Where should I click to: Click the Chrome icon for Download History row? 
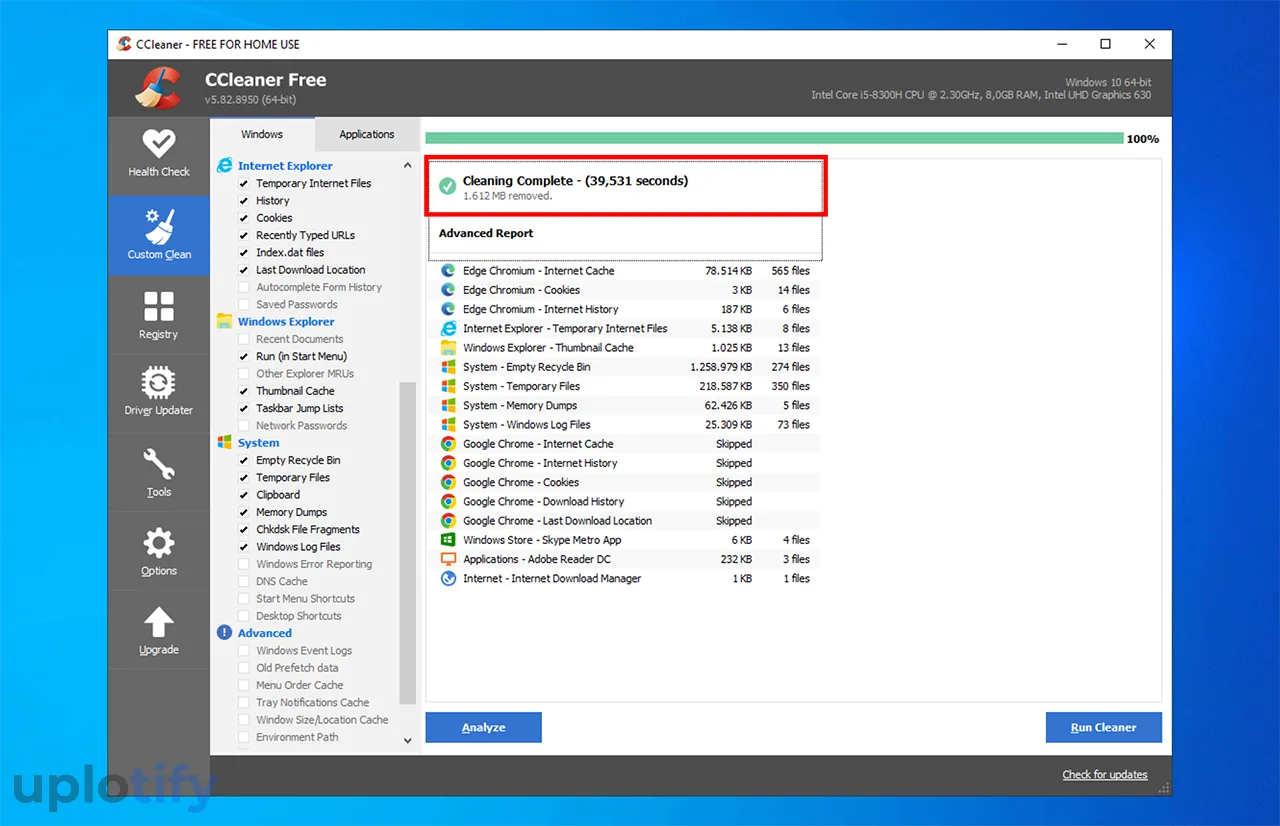448,502
